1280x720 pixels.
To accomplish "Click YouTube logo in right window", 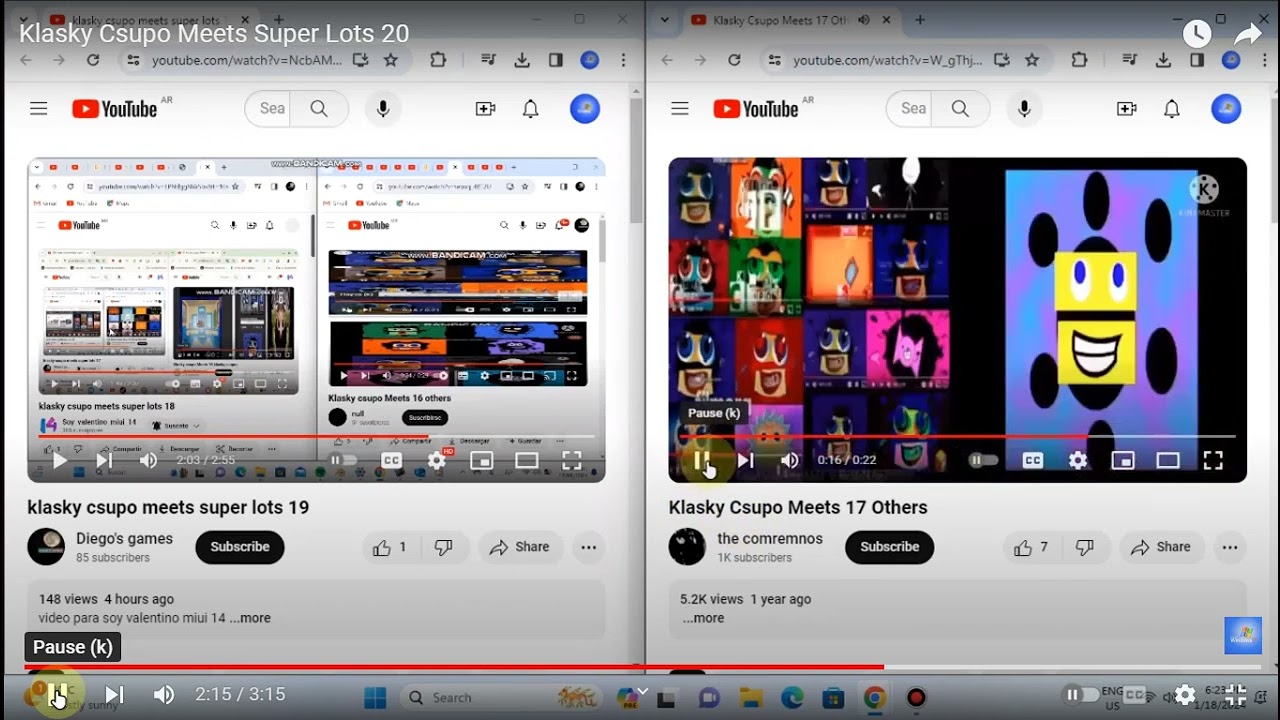I will [x=757, y=109].
